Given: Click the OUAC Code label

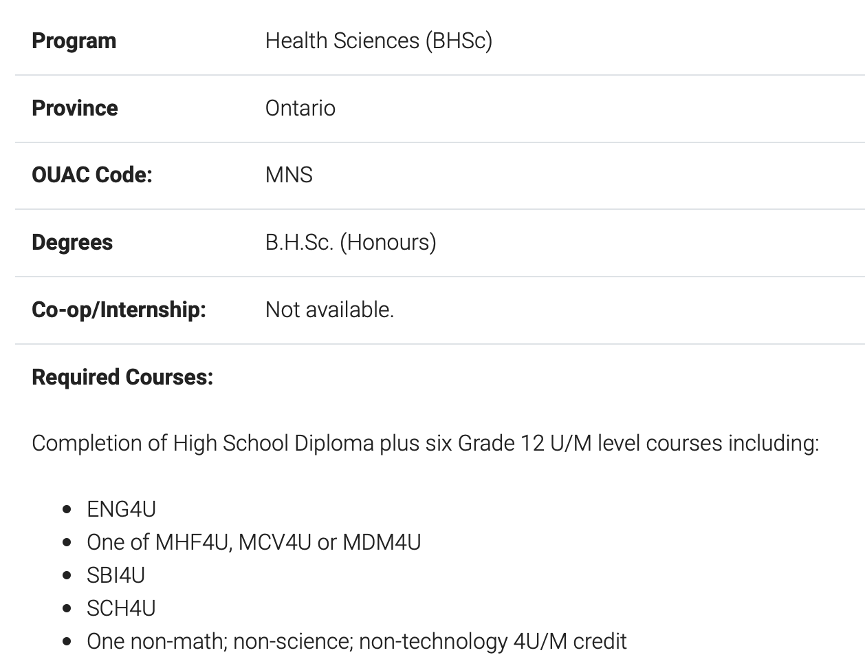Looking at the screenshot, I should (x=92, y=175).
